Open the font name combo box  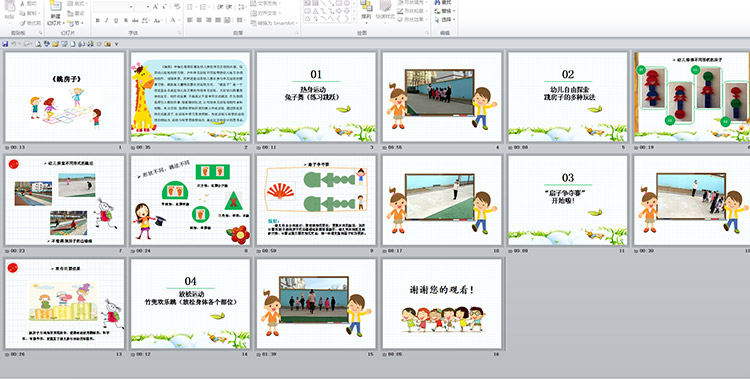pyautogui.click(x=113, y=7)
